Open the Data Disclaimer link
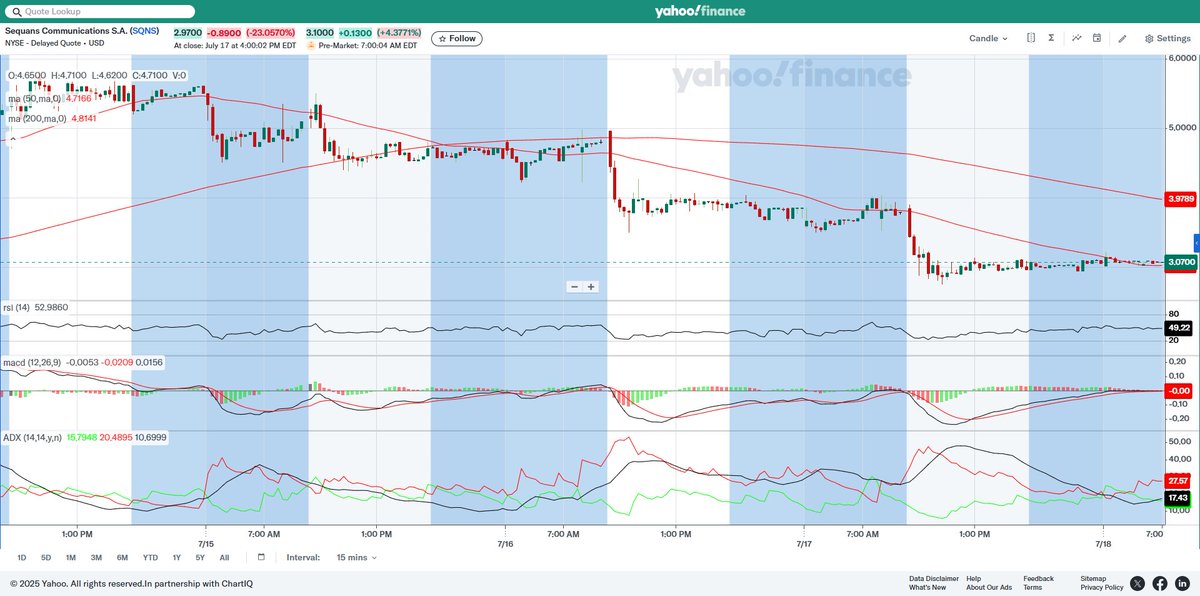1200x596 pixels. tap(933, 578)
